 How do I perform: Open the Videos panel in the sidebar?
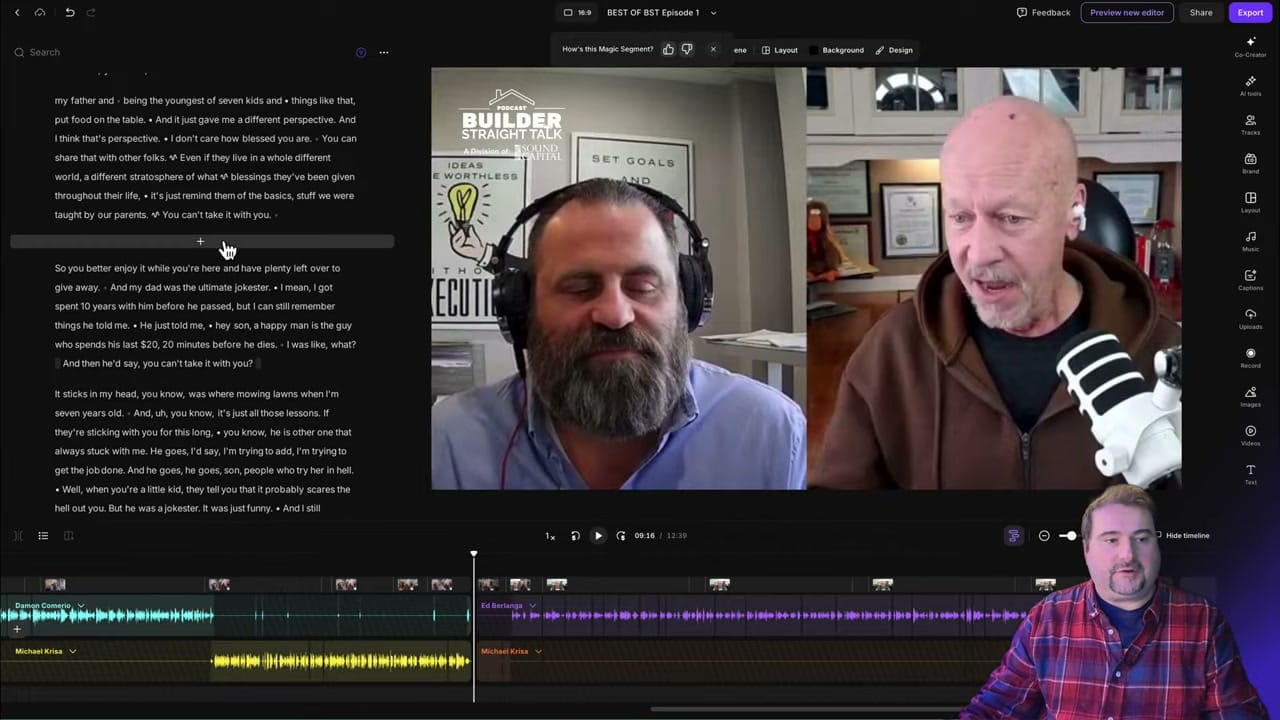point(1250,436)
